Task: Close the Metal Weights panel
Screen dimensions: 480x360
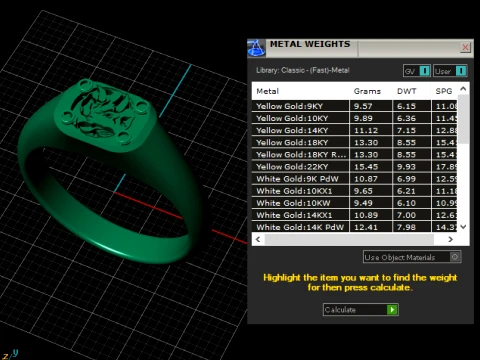Action: click(465, 47)
